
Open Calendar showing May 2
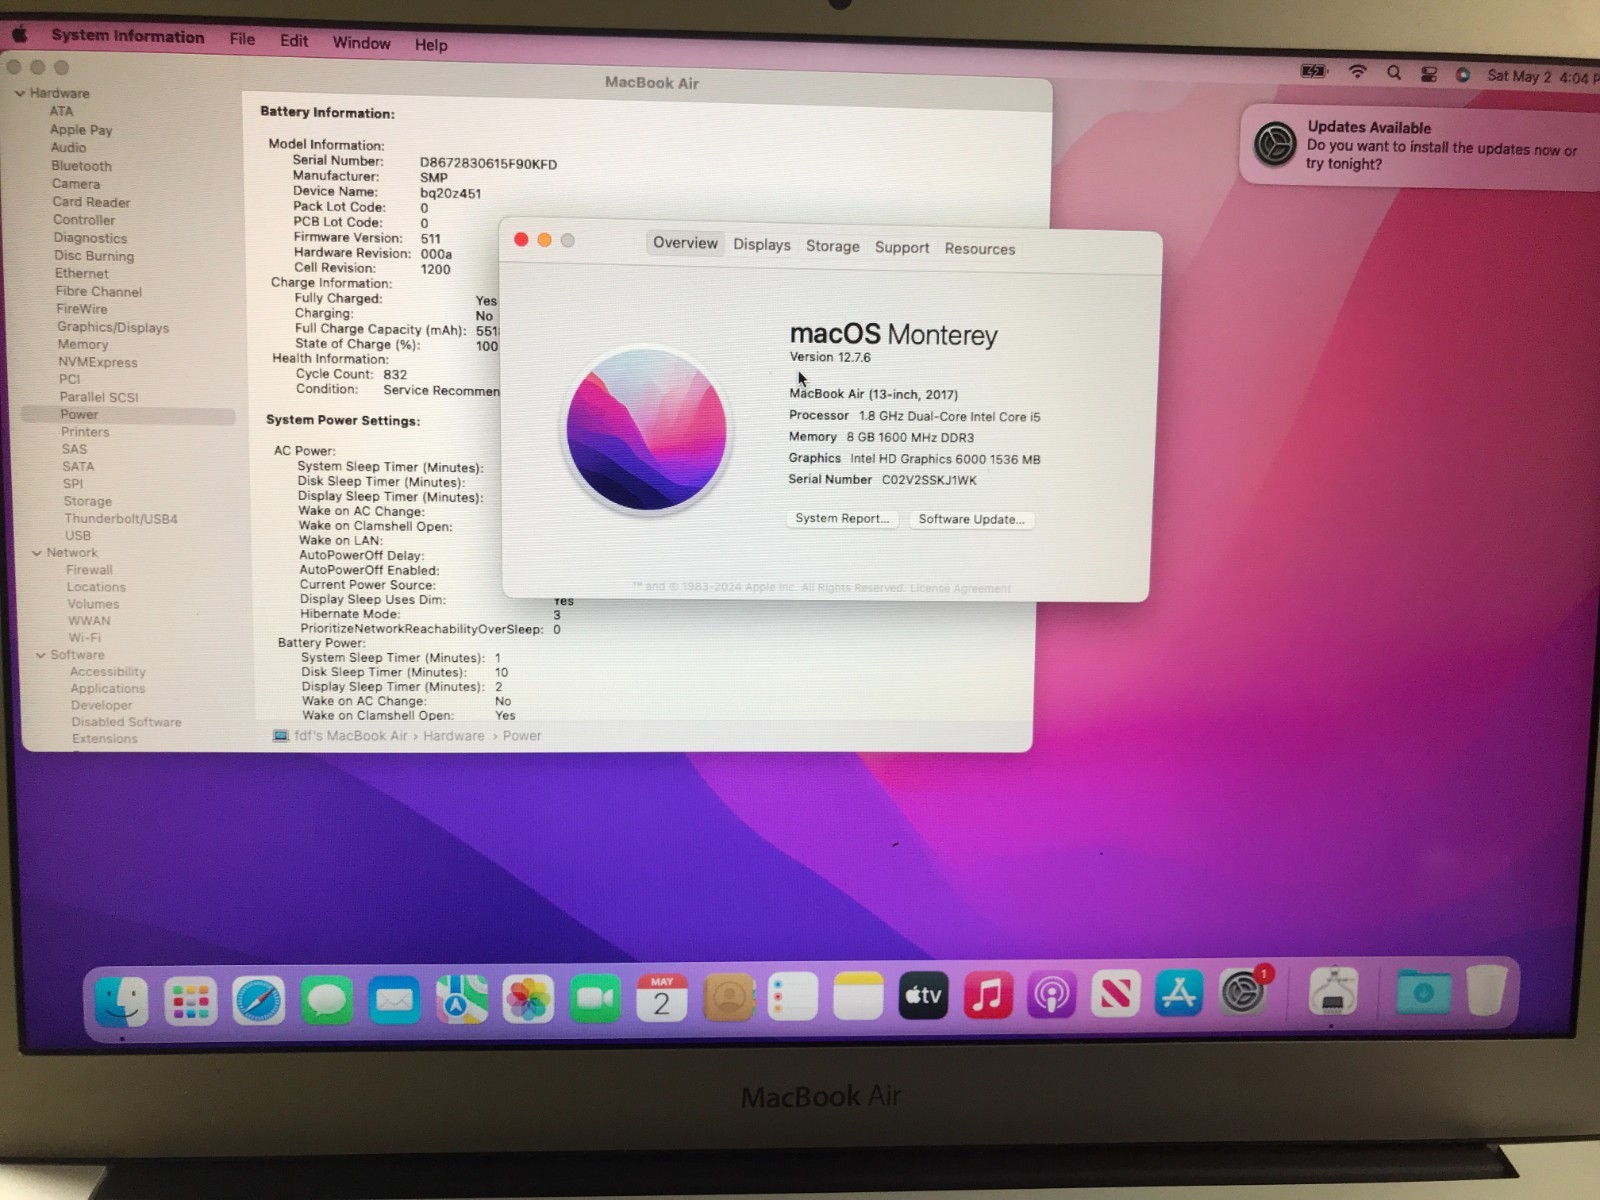coord(662,997)
